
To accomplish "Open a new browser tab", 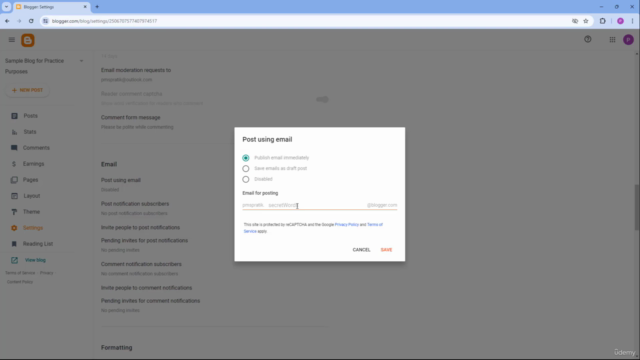I will tap(97, 7).
